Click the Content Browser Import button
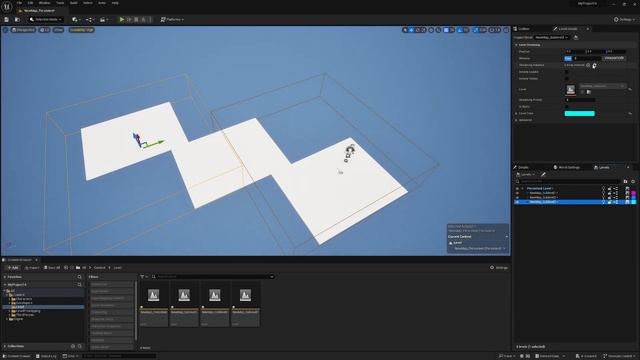This screenshot has height=360, width=640. [x=31, y=268]
